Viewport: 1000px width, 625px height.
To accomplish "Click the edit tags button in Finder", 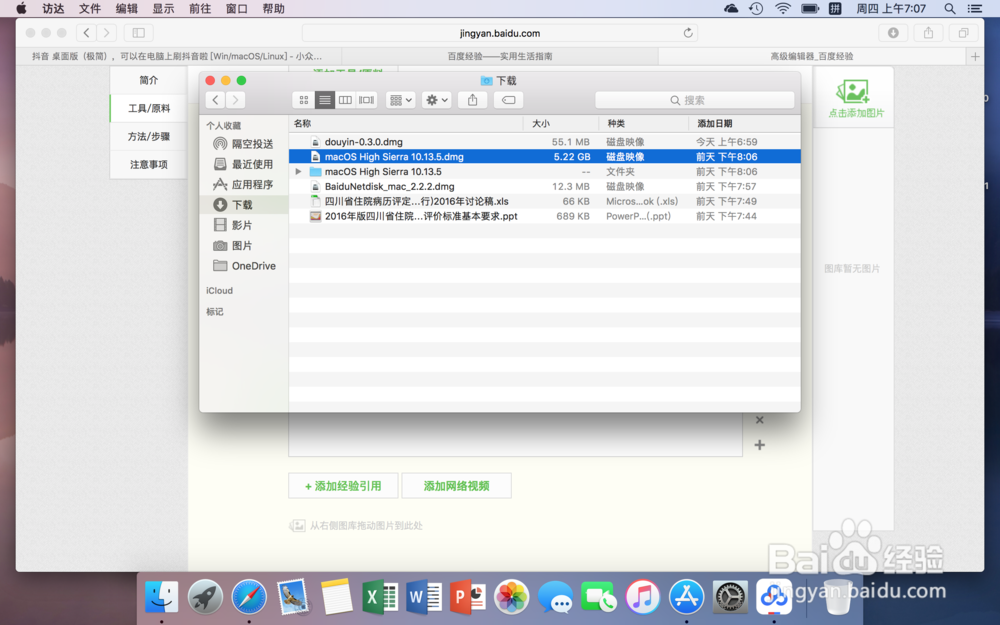I will (x=508, y=100).
